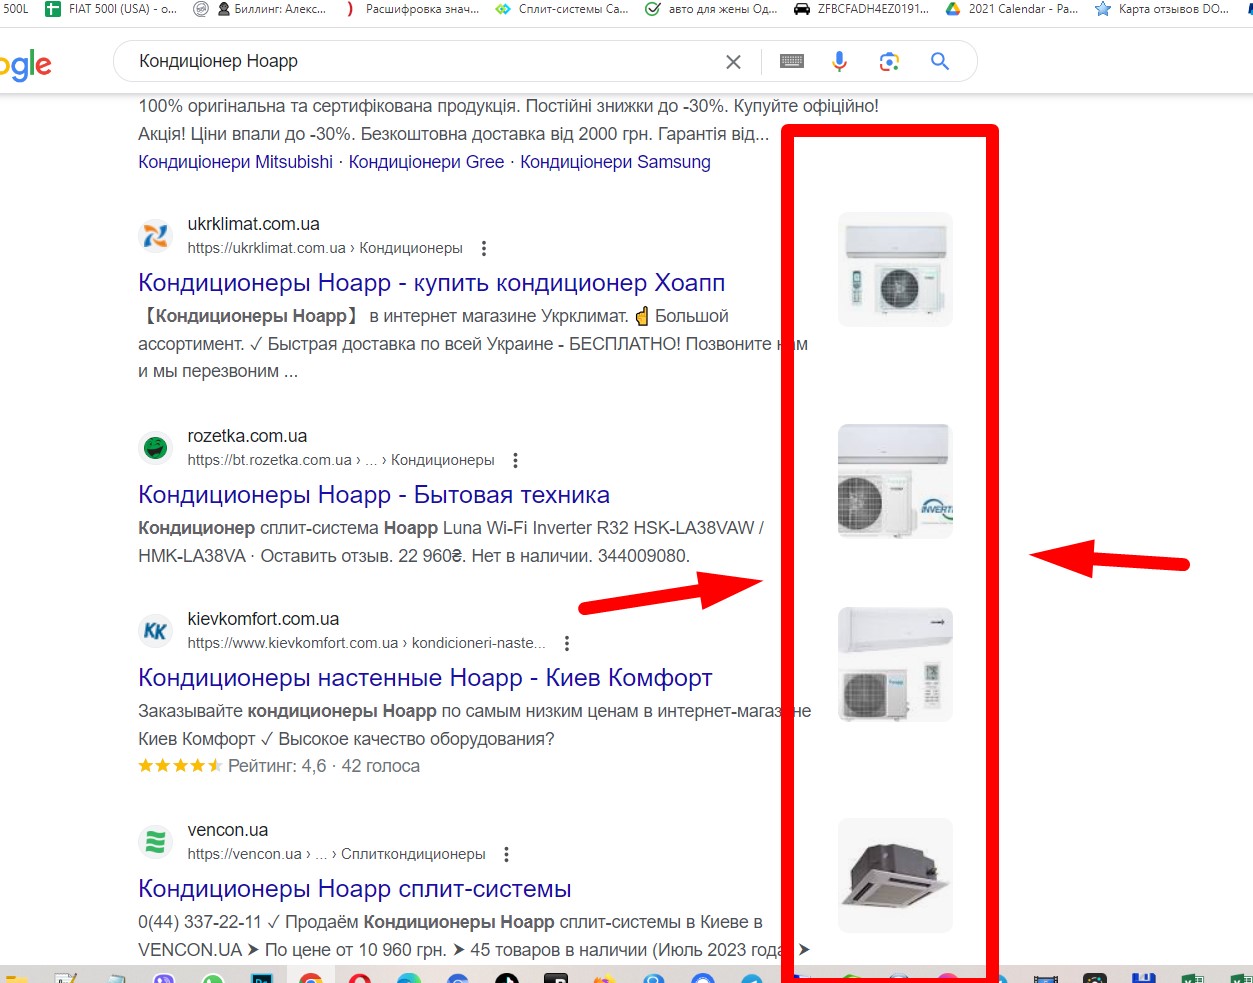Start voice search with the microphone icon
Screen dimensions: 1253x983
pyautogui.click(x=840, y=62)
